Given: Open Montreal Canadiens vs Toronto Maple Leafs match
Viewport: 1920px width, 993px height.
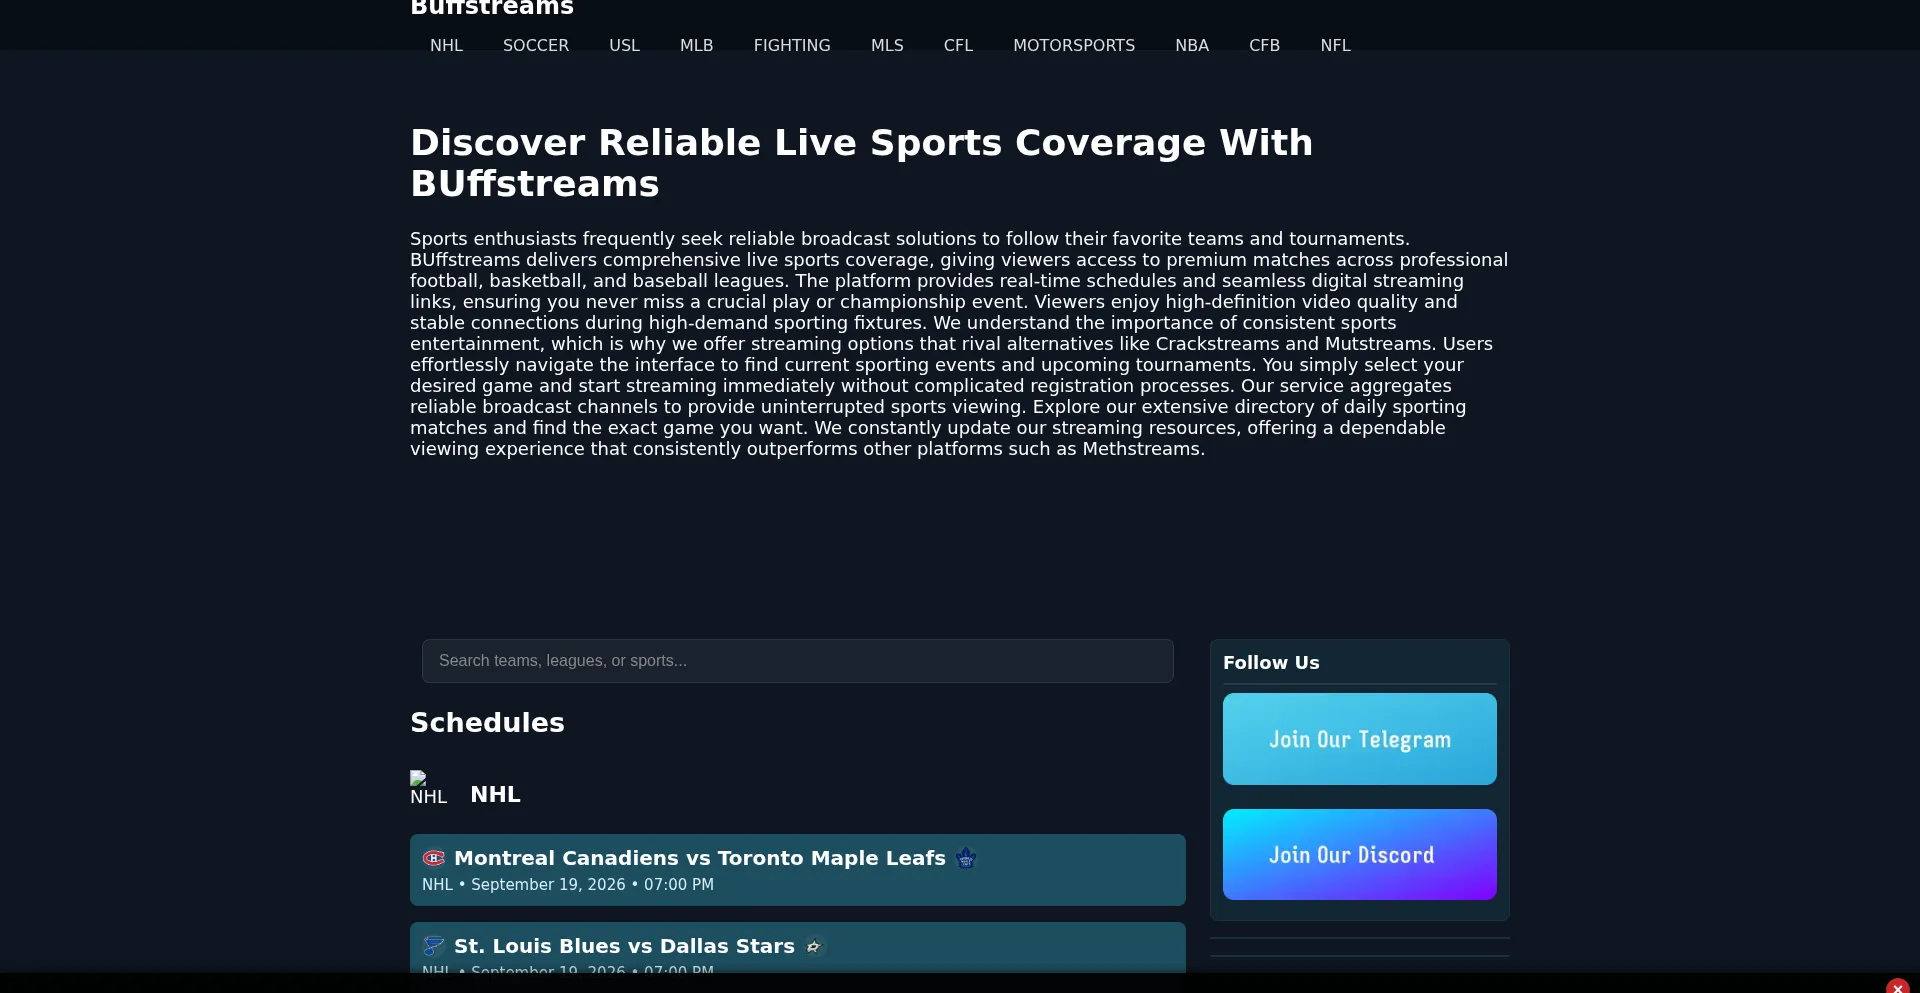Looking at the screenshot, I should pos(798,870).
